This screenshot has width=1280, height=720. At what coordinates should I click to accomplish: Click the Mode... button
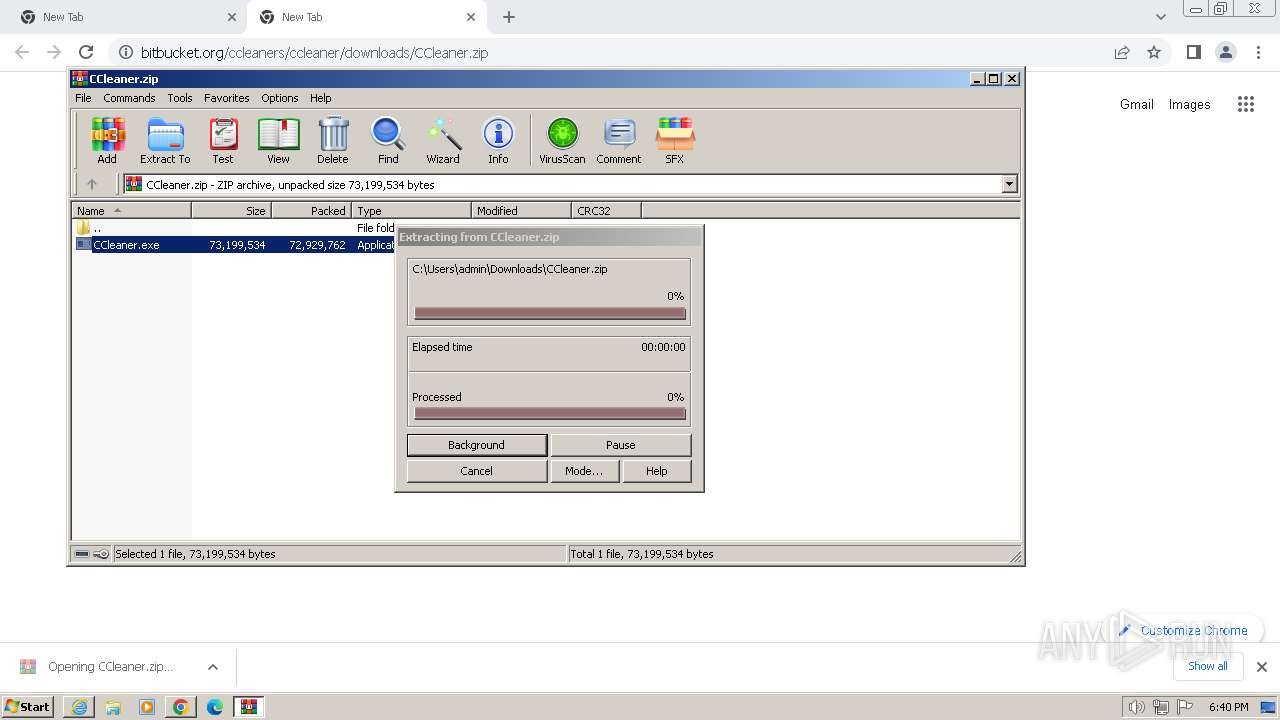(584, 471)
